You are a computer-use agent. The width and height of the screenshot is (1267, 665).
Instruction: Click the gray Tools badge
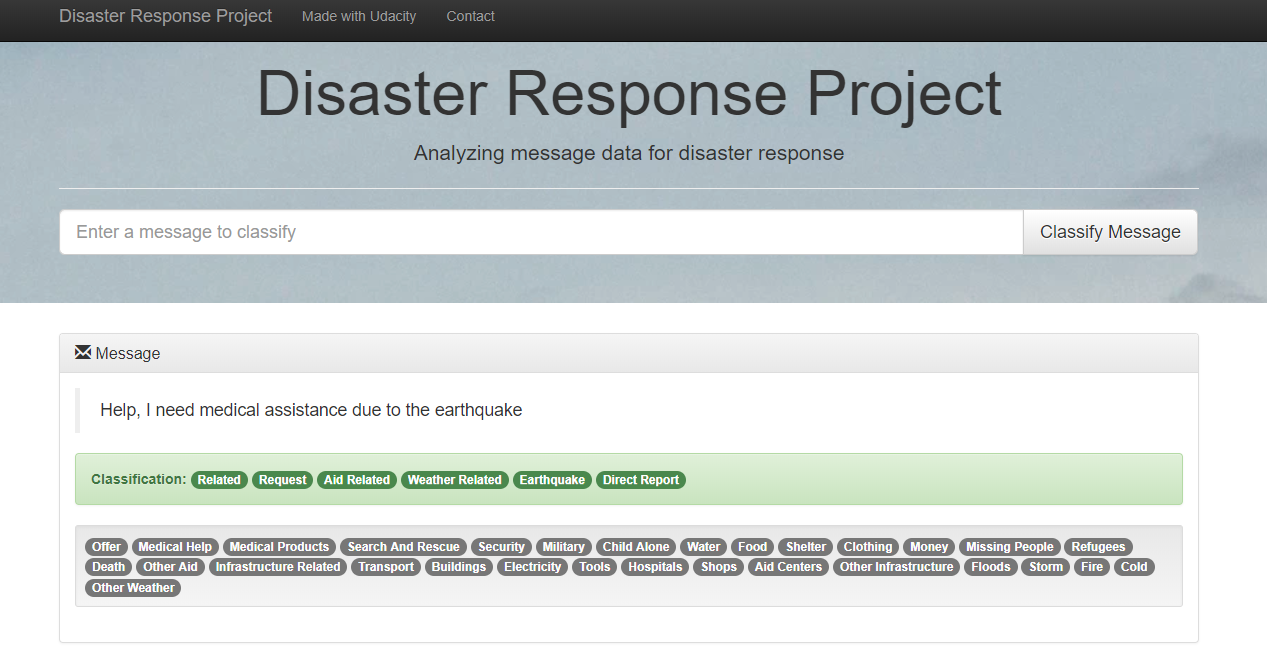(x=595, y=567)
